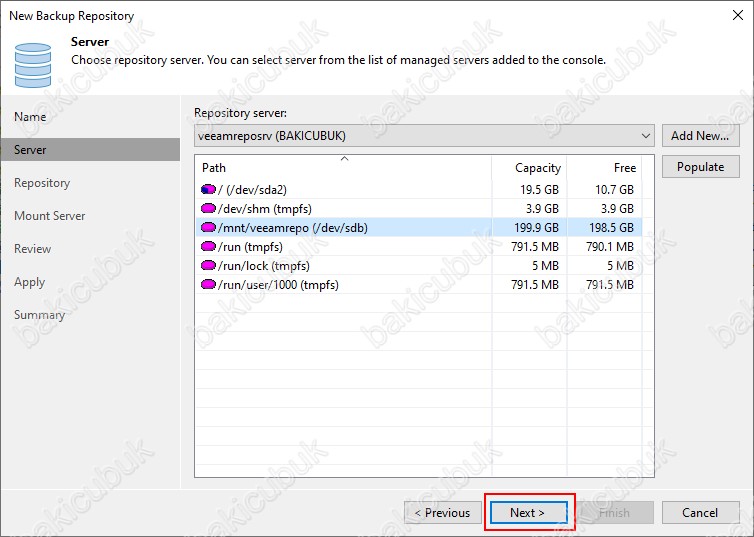754x537 pixels.
Task: Click the Add New... button
Action: 700,136
